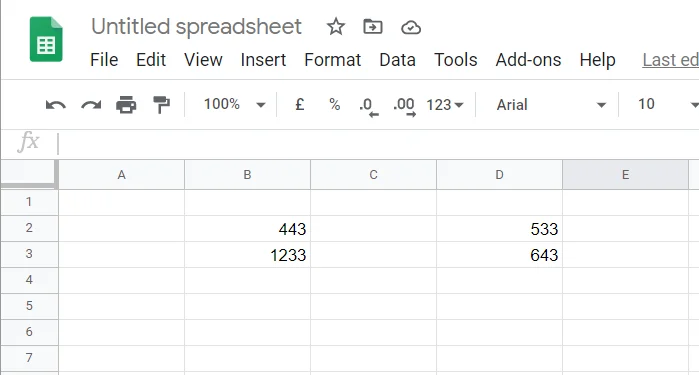Open the 123 more formats dropdown

(445, 105)
